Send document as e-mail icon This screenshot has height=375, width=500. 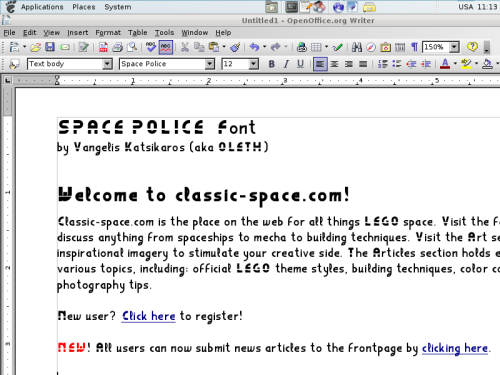pyautogui.click(x=65, y=47)
